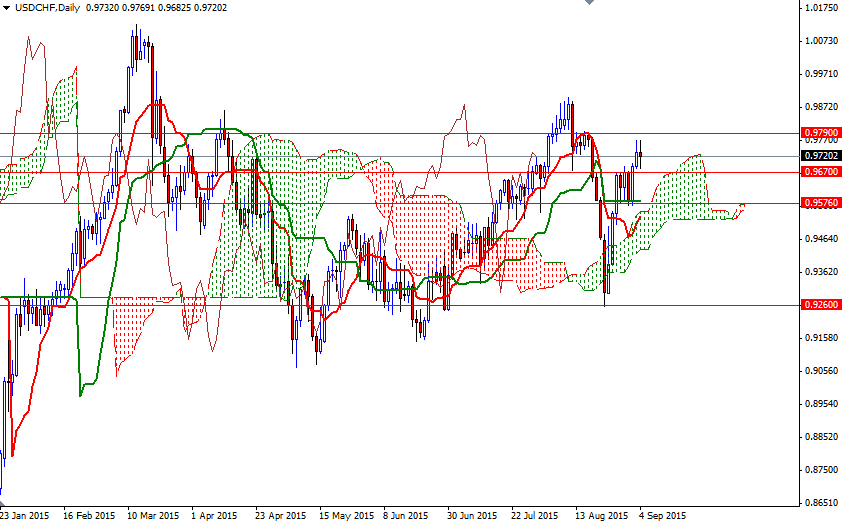Click the 1.00730 price scale value
842x523 pixels.
(822, 41)
